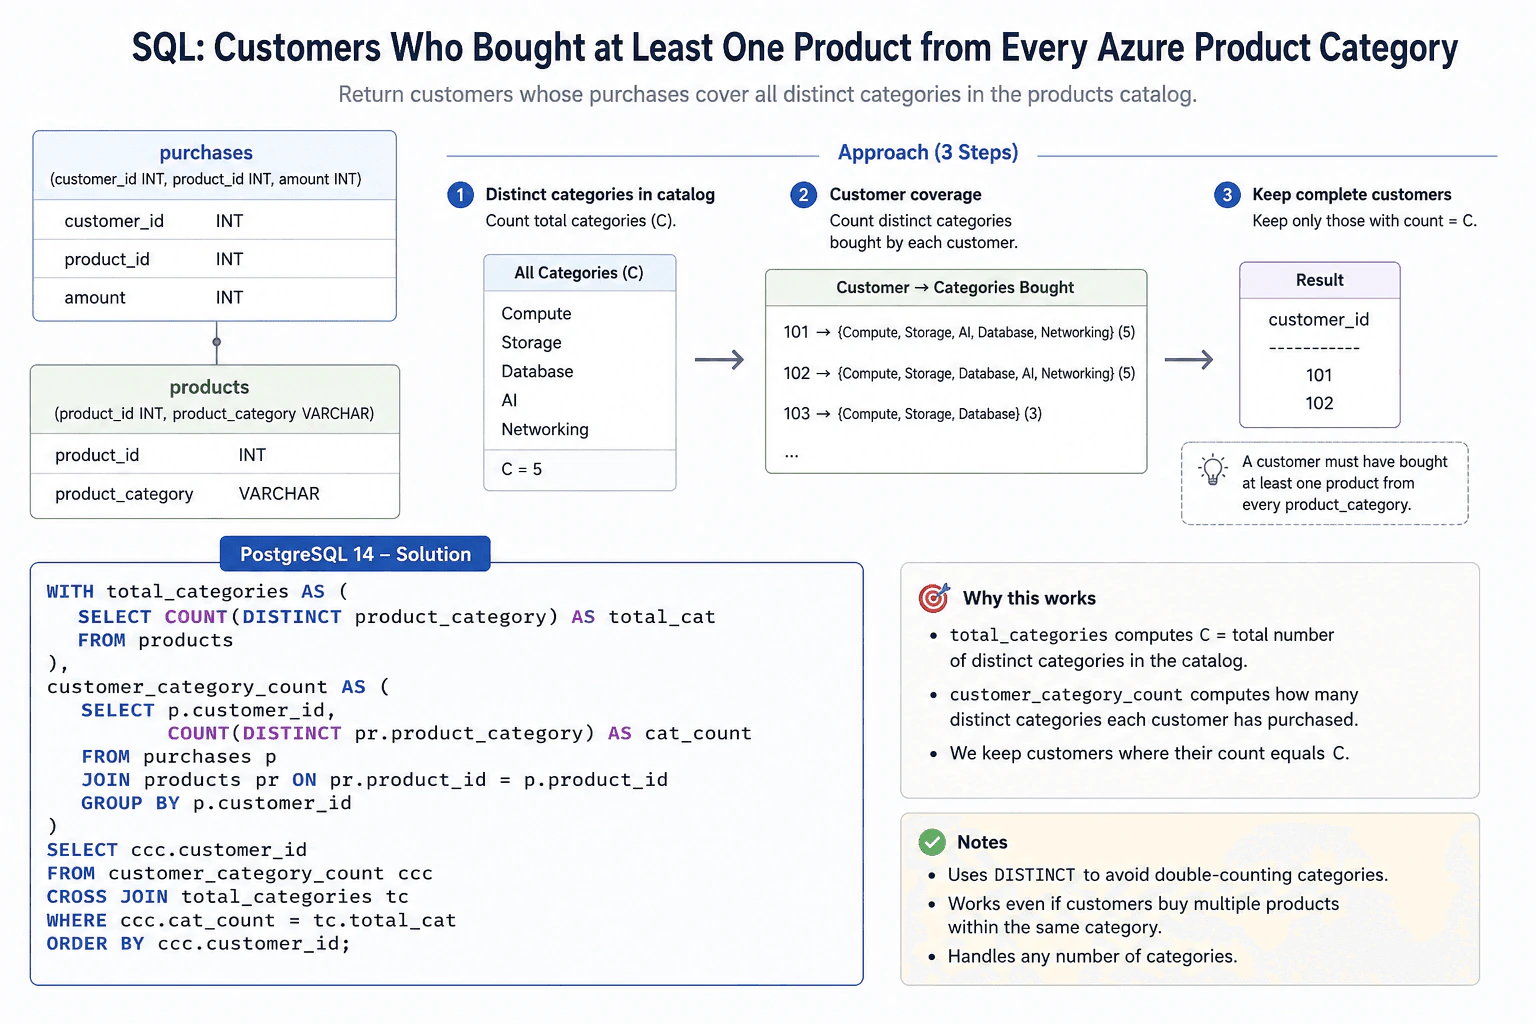Select value 101 in Result box
Image resolution: width=1536 pixels, height=1024 pixels.
1319,375
